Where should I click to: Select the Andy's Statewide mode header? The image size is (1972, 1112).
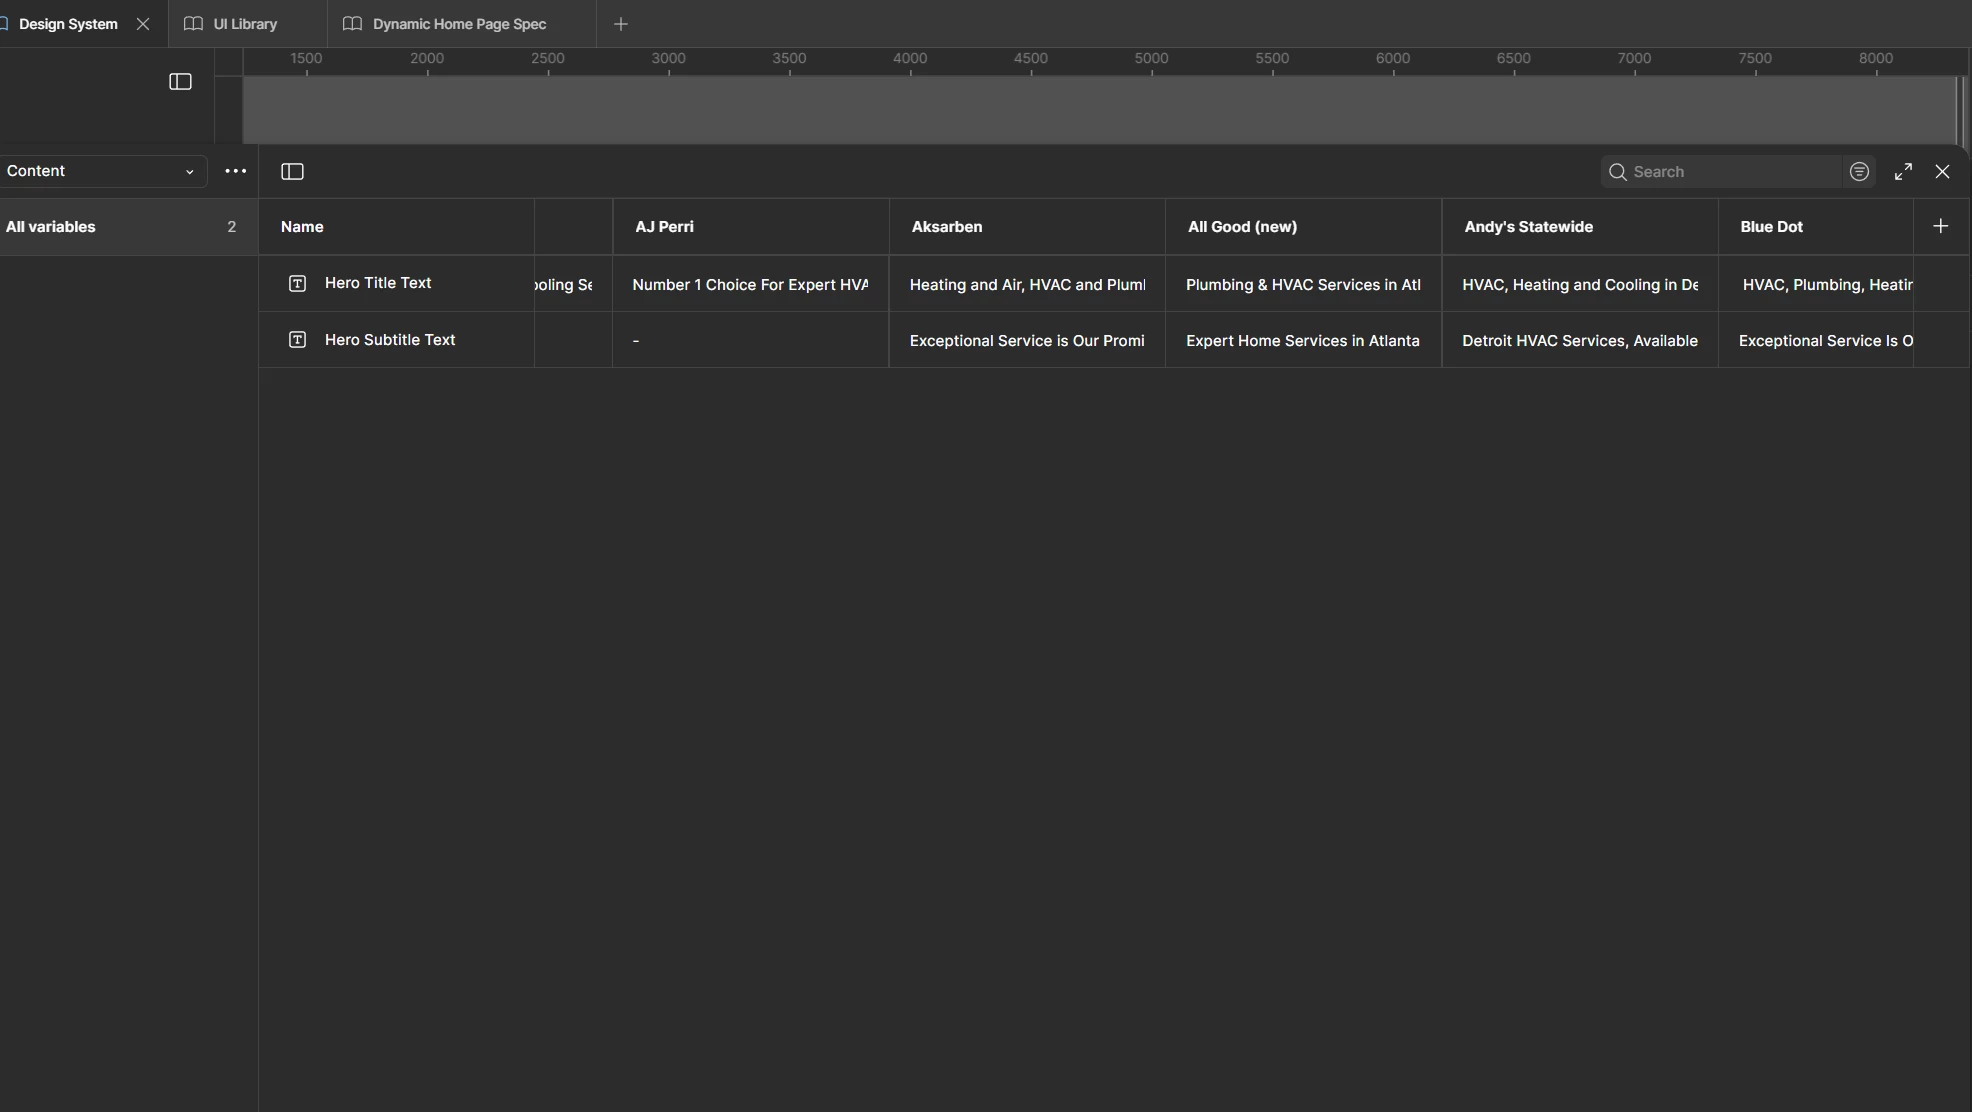tap(1580, 227)
